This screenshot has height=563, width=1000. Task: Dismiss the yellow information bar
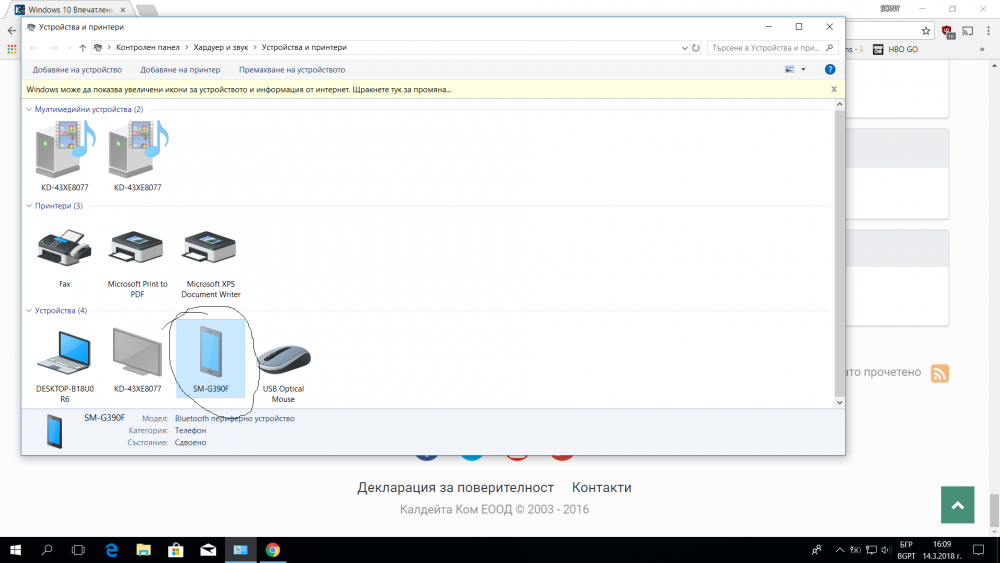[834, 89]
